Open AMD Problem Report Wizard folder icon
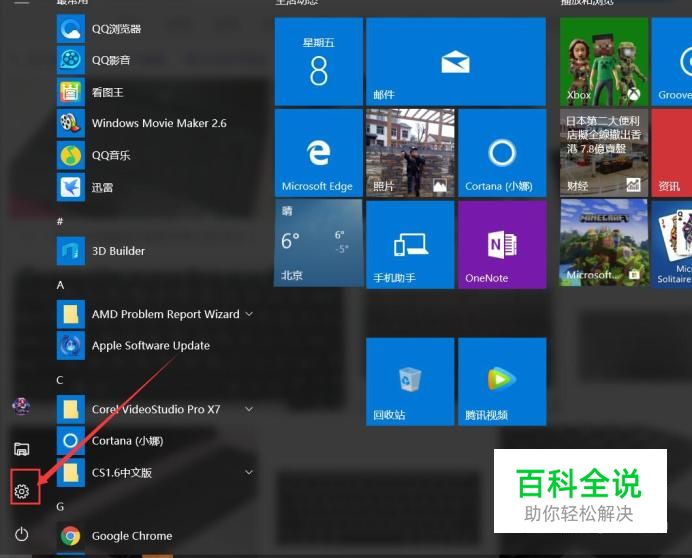Viewport: 692px width, 558px height. coord(71,314)
